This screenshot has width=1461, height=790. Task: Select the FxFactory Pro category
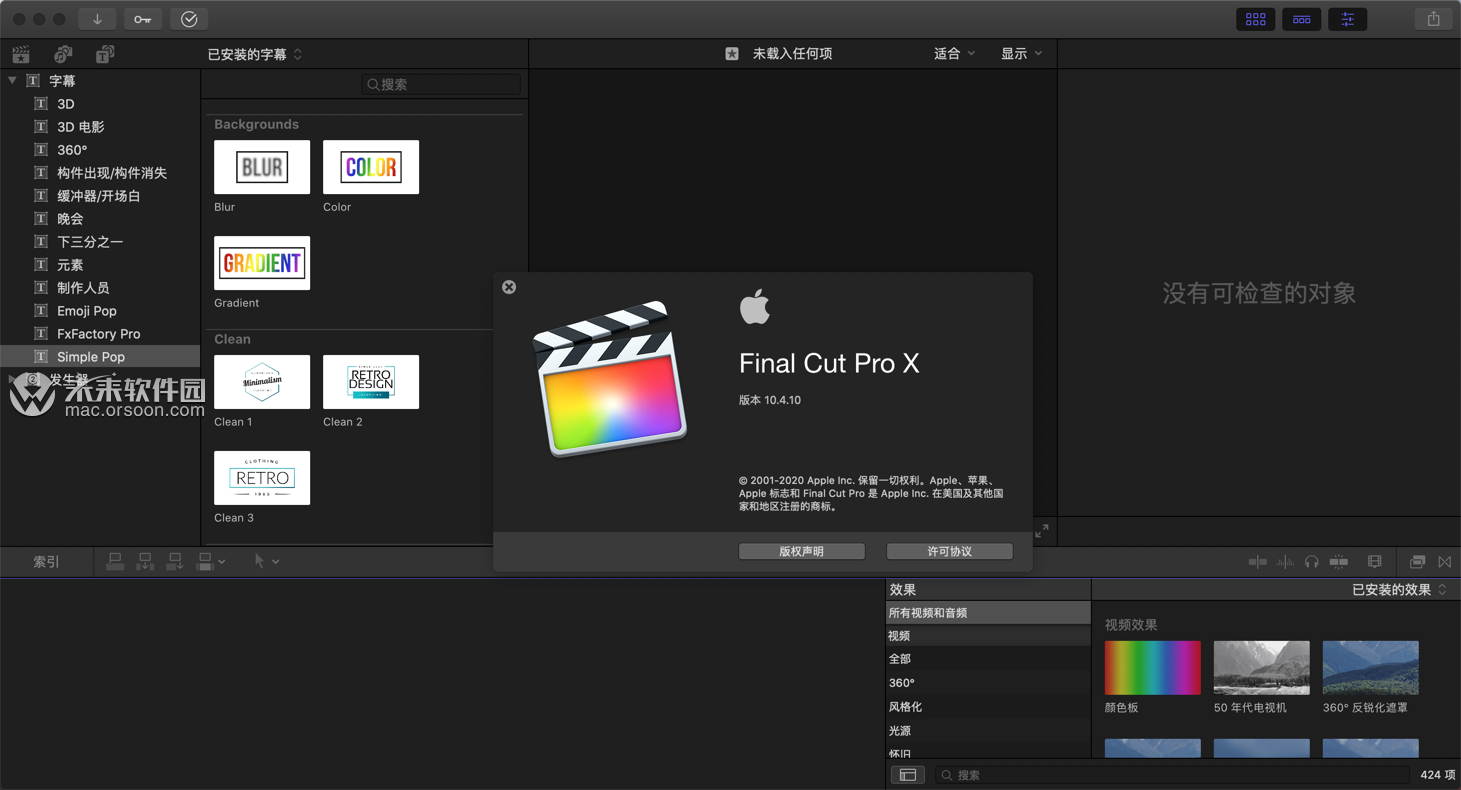coord(100,334)
